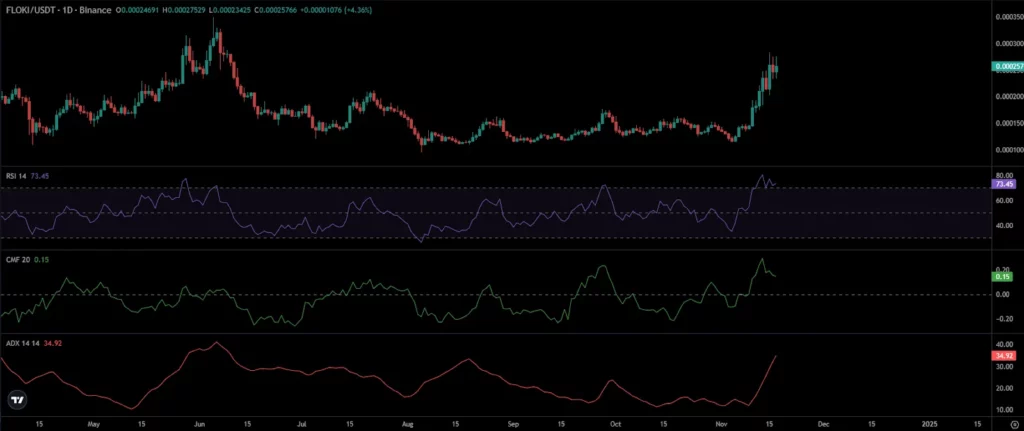Click the FLOKI/USDT symbol title
The image size is (1024, 431).
pos(31,11)
